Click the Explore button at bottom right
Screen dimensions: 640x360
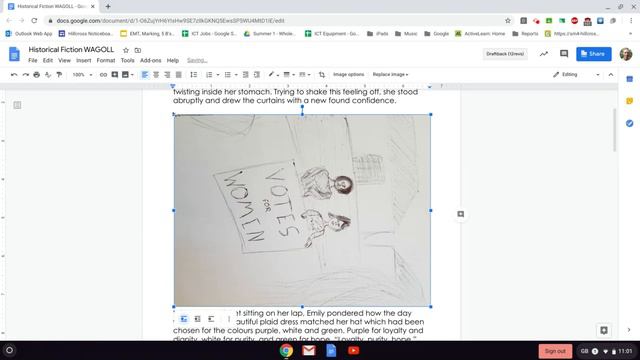pyautogui.click(x=604, y=330)
